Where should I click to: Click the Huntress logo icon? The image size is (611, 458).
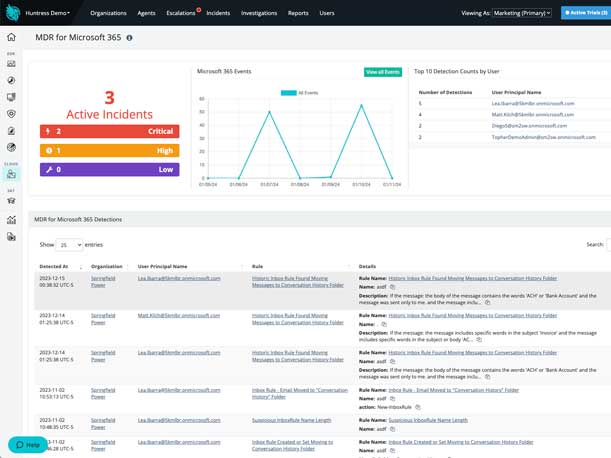[11, 13]
